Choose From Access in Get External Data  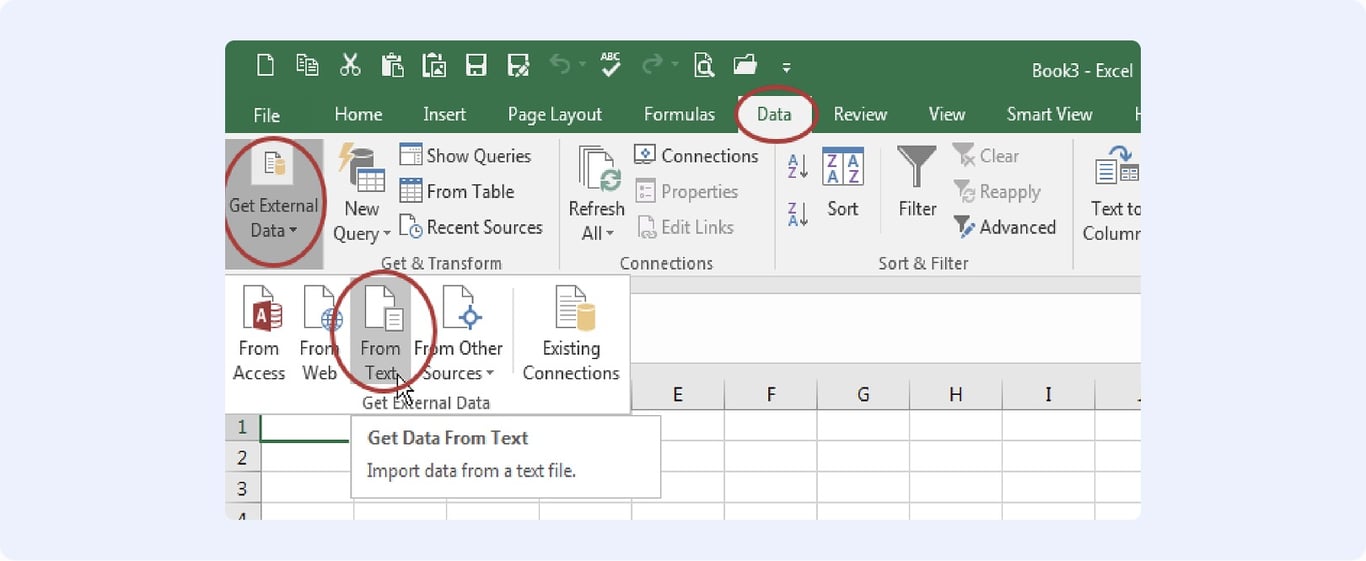(259, 334)
